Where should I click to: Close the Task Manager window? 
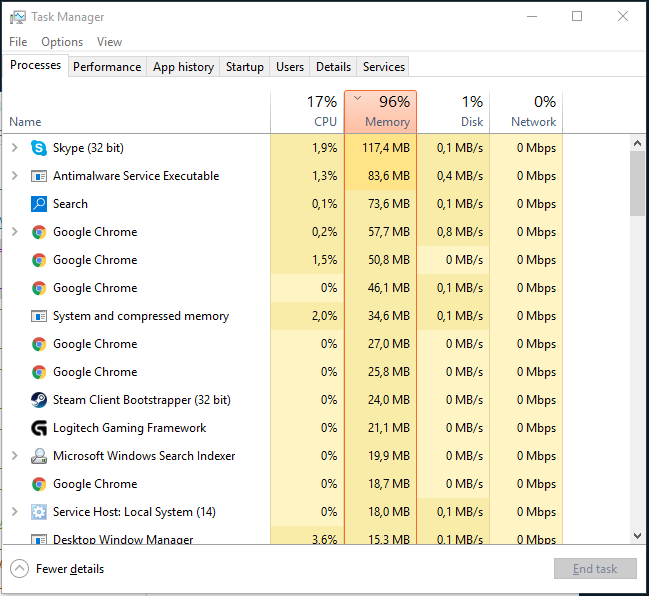click(623, 17)
